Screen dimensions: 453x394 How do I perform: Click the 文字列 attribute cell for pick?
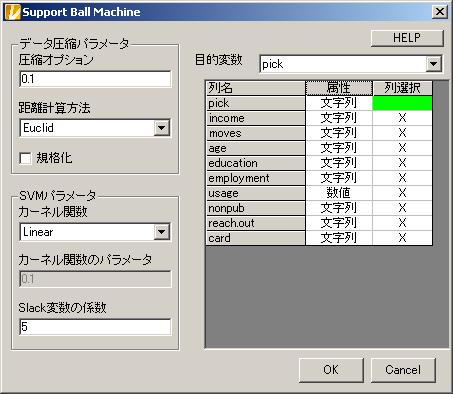click(x=339, y=103)
